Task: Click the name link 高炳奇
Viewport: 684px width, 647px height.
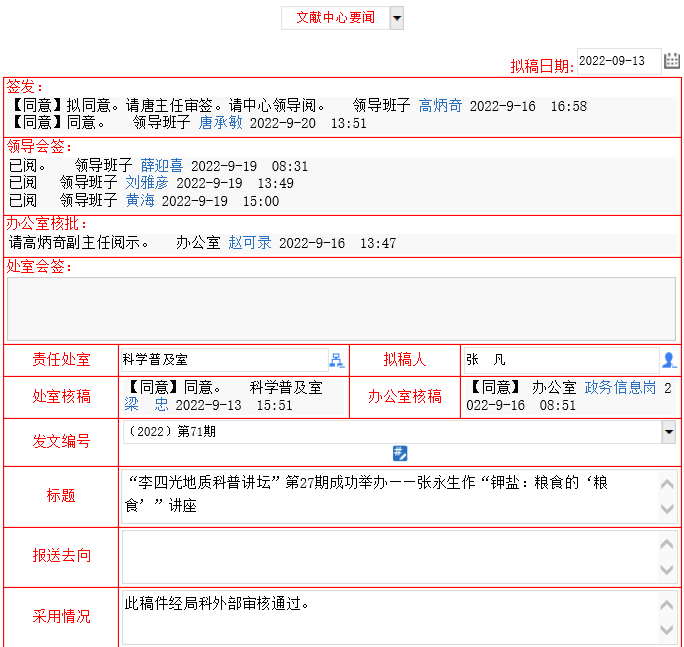Action: 440,106
